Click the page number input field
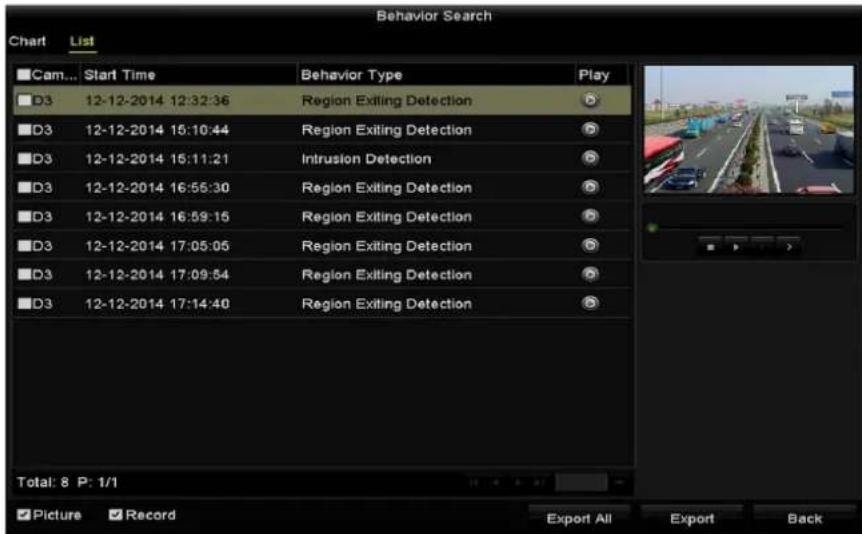 click(x=581, y=482)
